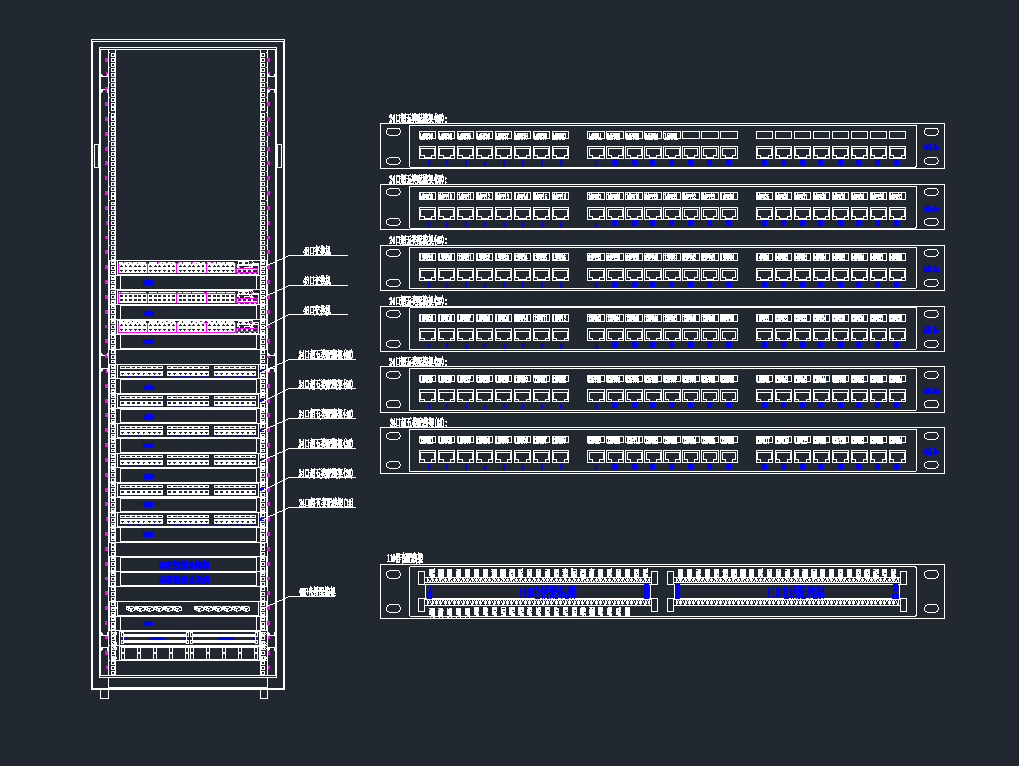Viewport: 1019px width, 766px height.
Task: Select the title label above the 110 wiring panel
Action: (x=405, y=557)
